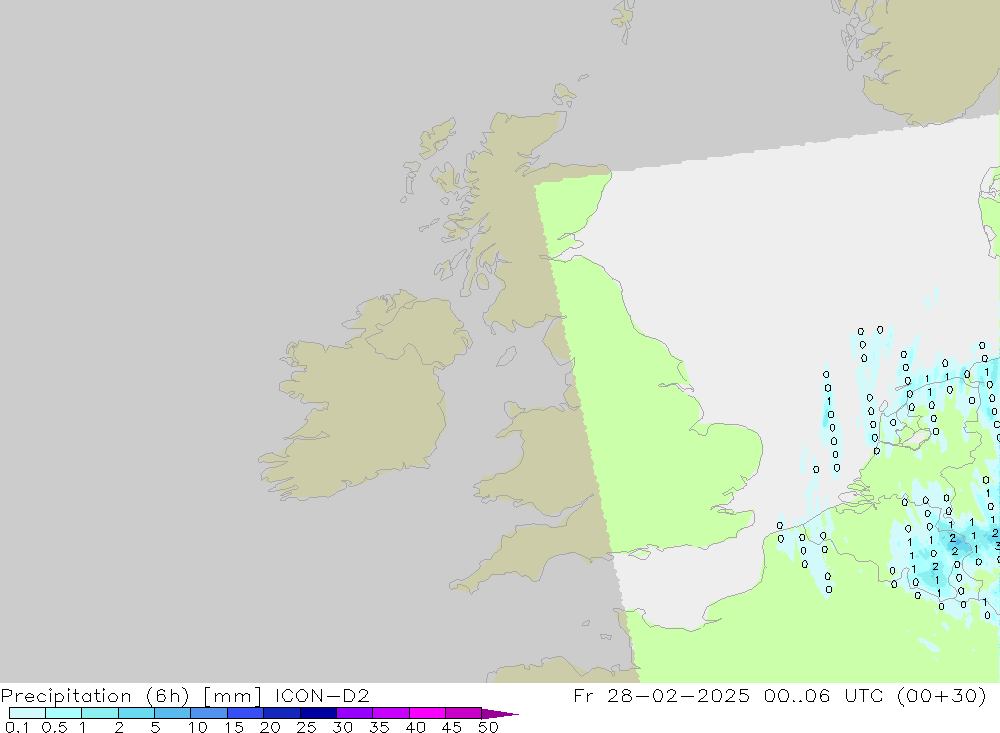The width and height of the screenshot is (1000, 733).
Task: Click the '50' legend scale value
Action: click(488, 727)
